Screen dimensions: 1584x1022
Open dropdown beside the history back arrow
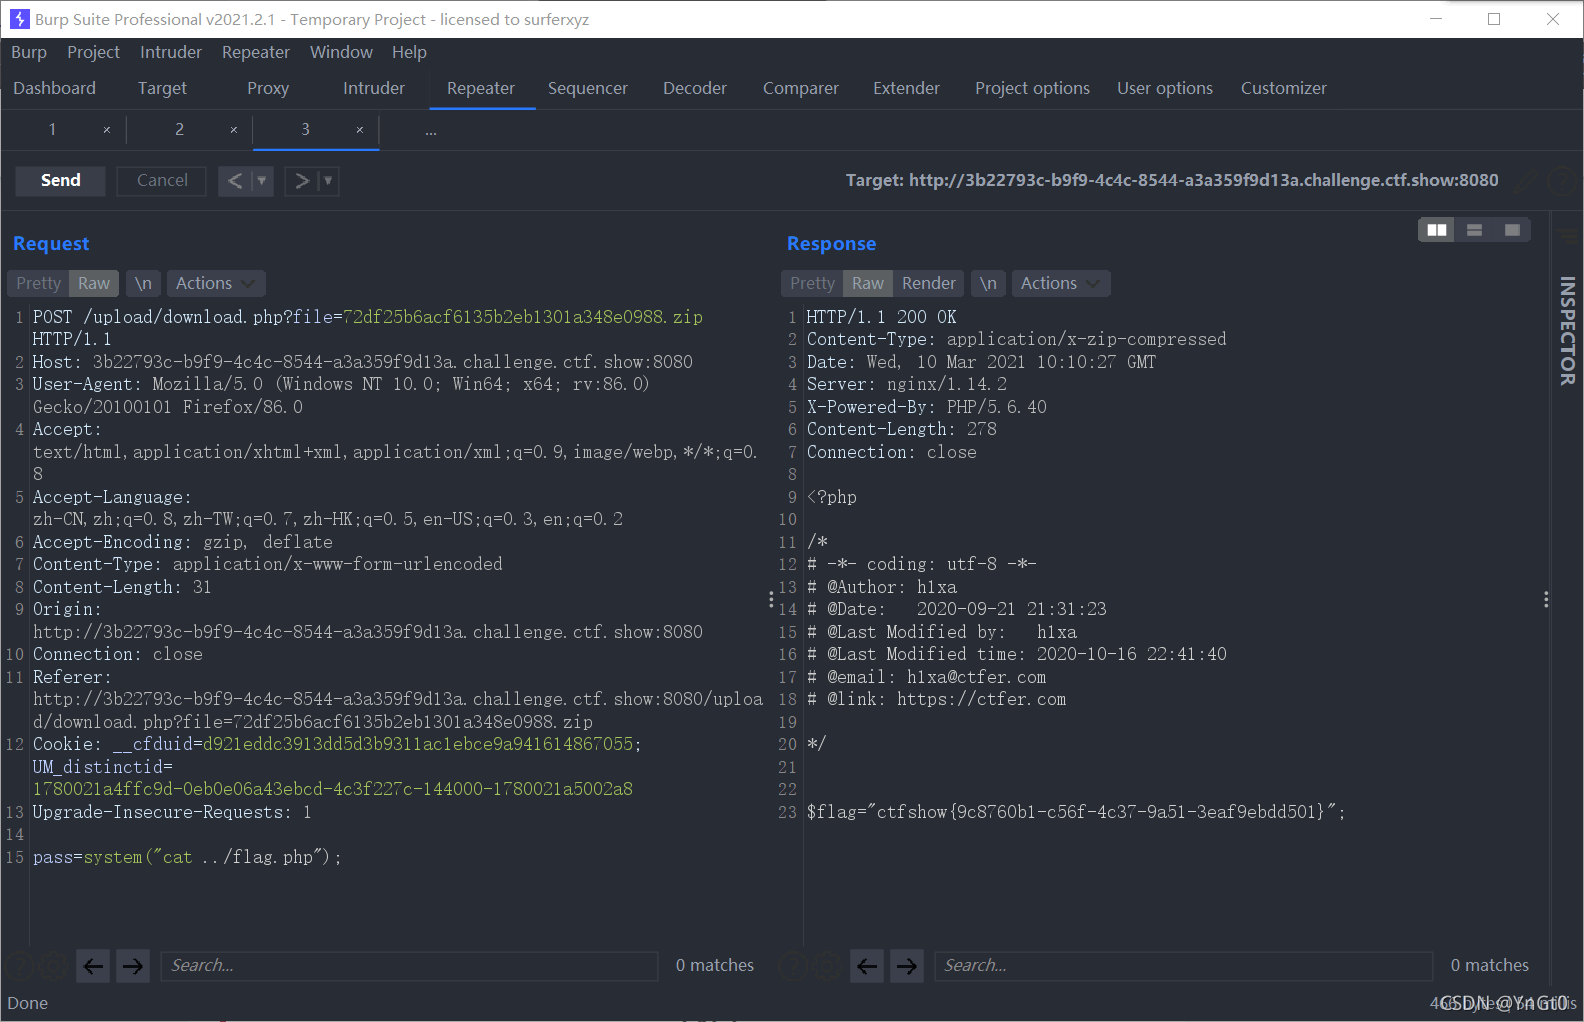[262, 181]
